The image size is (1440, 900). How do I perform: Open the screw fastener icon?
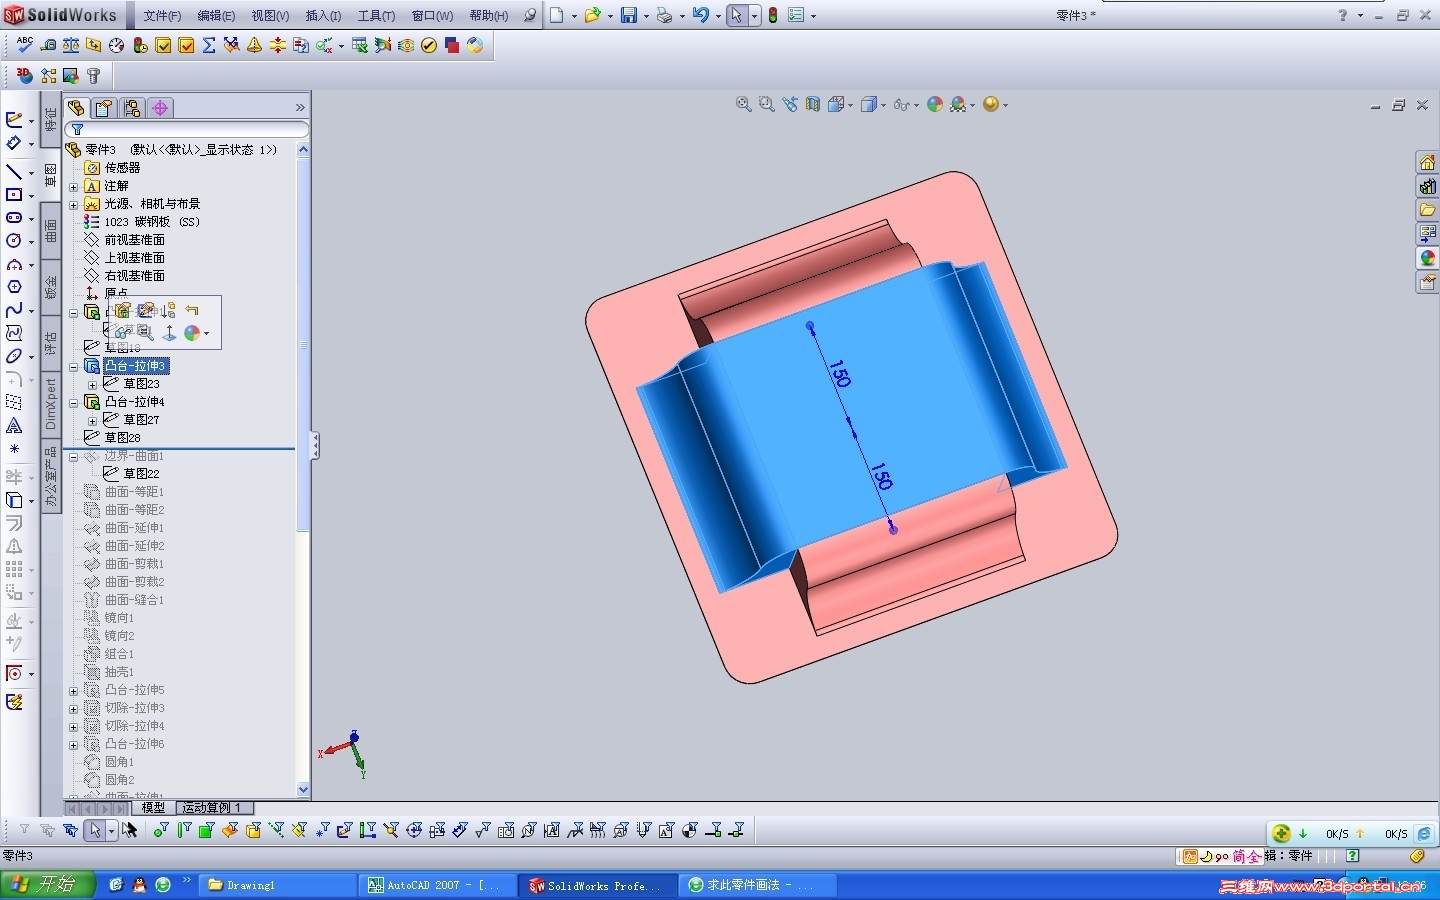tap(94, 76)
